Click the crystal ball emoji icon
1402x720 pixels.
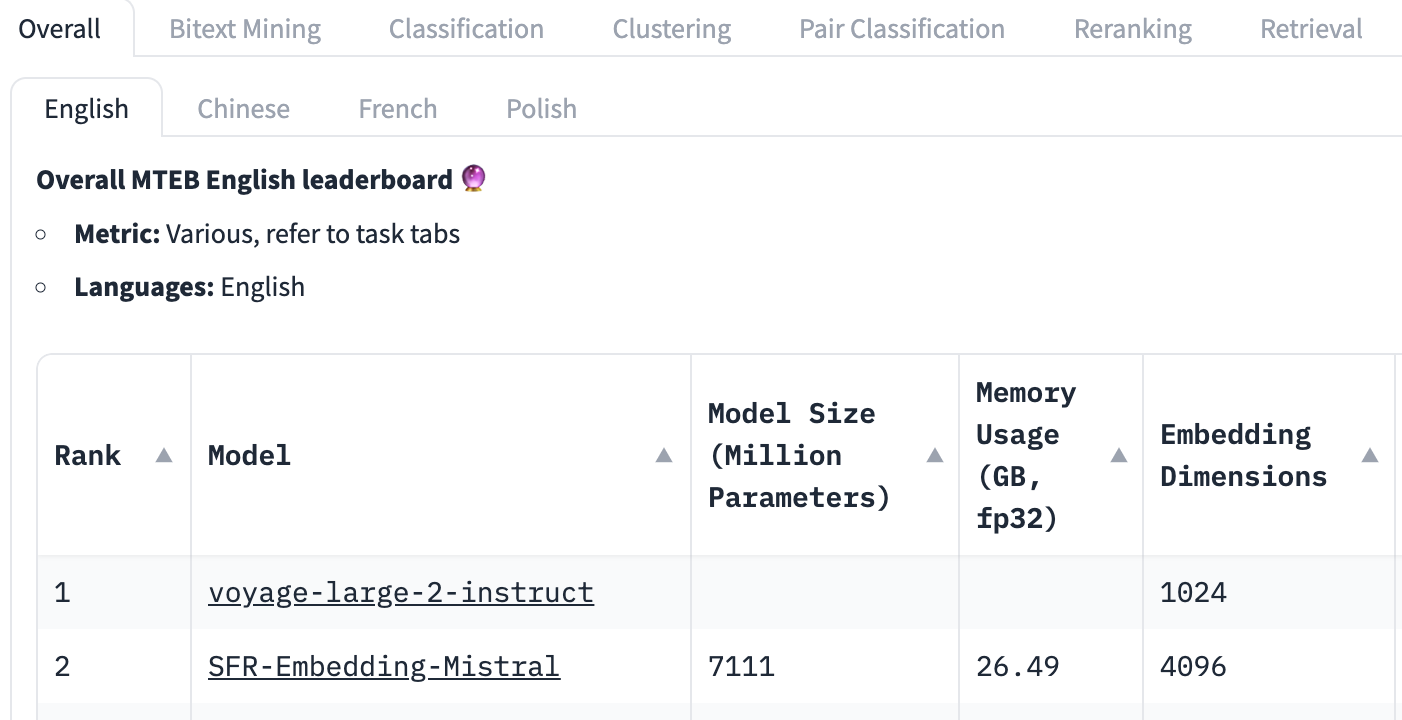point(473,180)
